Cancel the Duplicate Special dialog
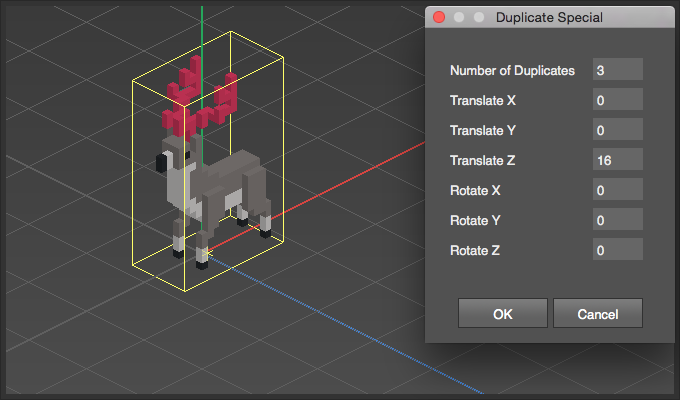Image resolution: width=680 pixels, height=400 pixels. [597, 313]
